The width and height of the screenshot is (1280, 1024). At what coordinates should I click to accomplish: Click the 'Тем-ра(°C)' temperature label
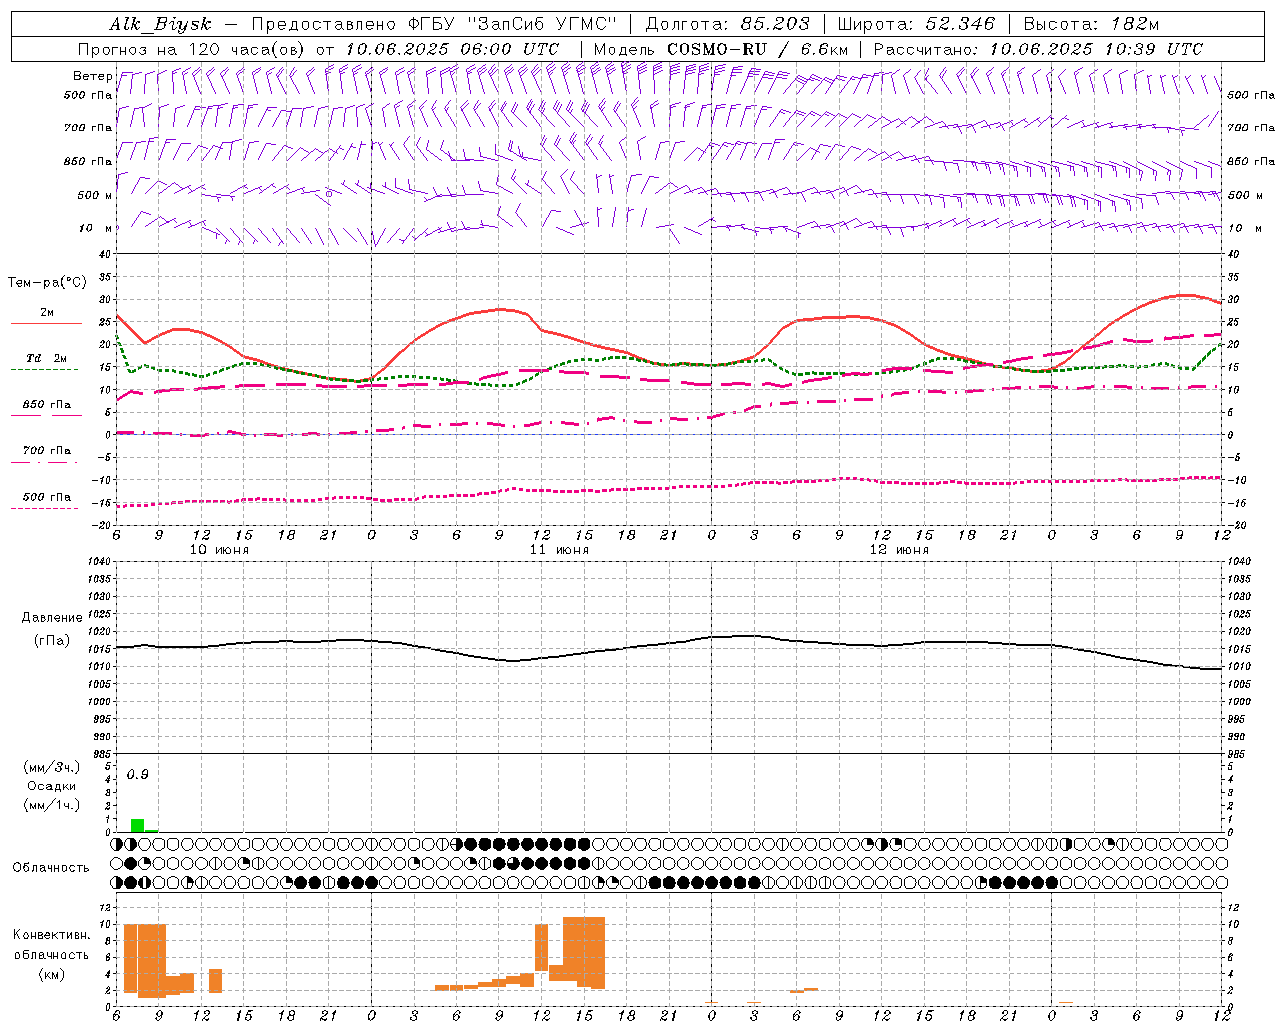pyautogui.click(x=47, y=283)
